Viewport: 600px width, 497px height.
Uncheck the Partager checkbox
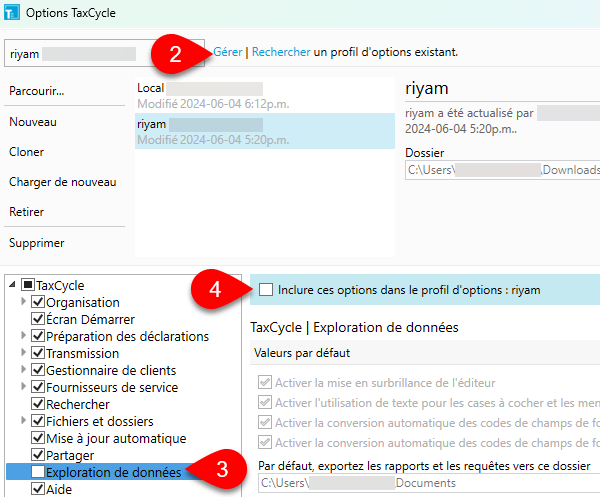coord(38,455)
